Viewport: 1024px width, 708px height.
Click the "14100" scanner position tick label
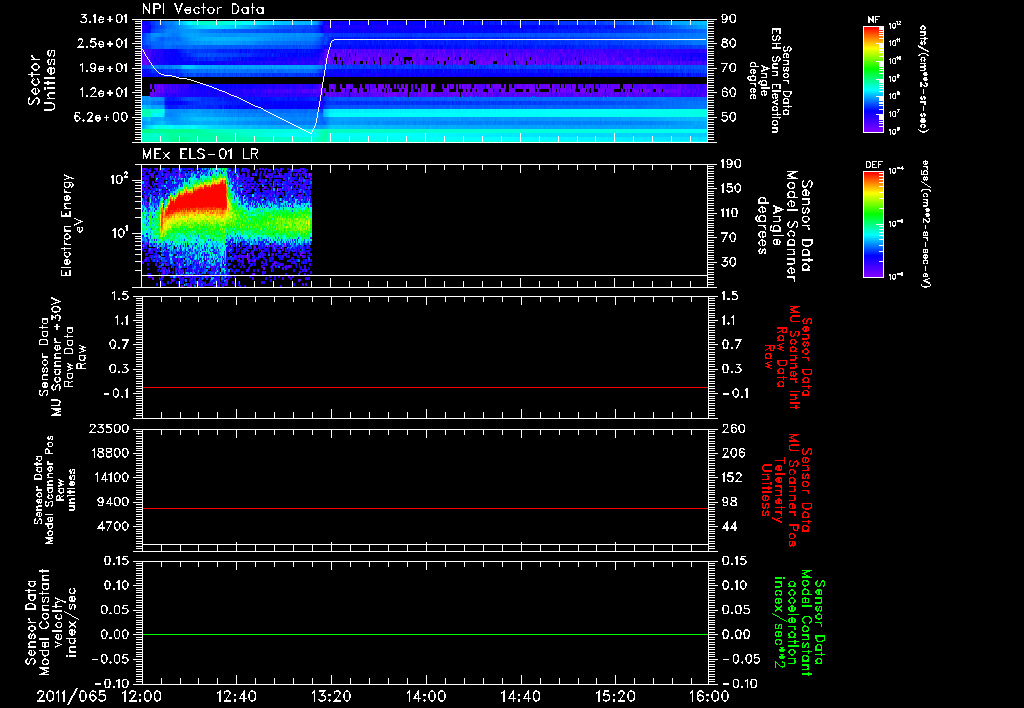tap(109, 477)
